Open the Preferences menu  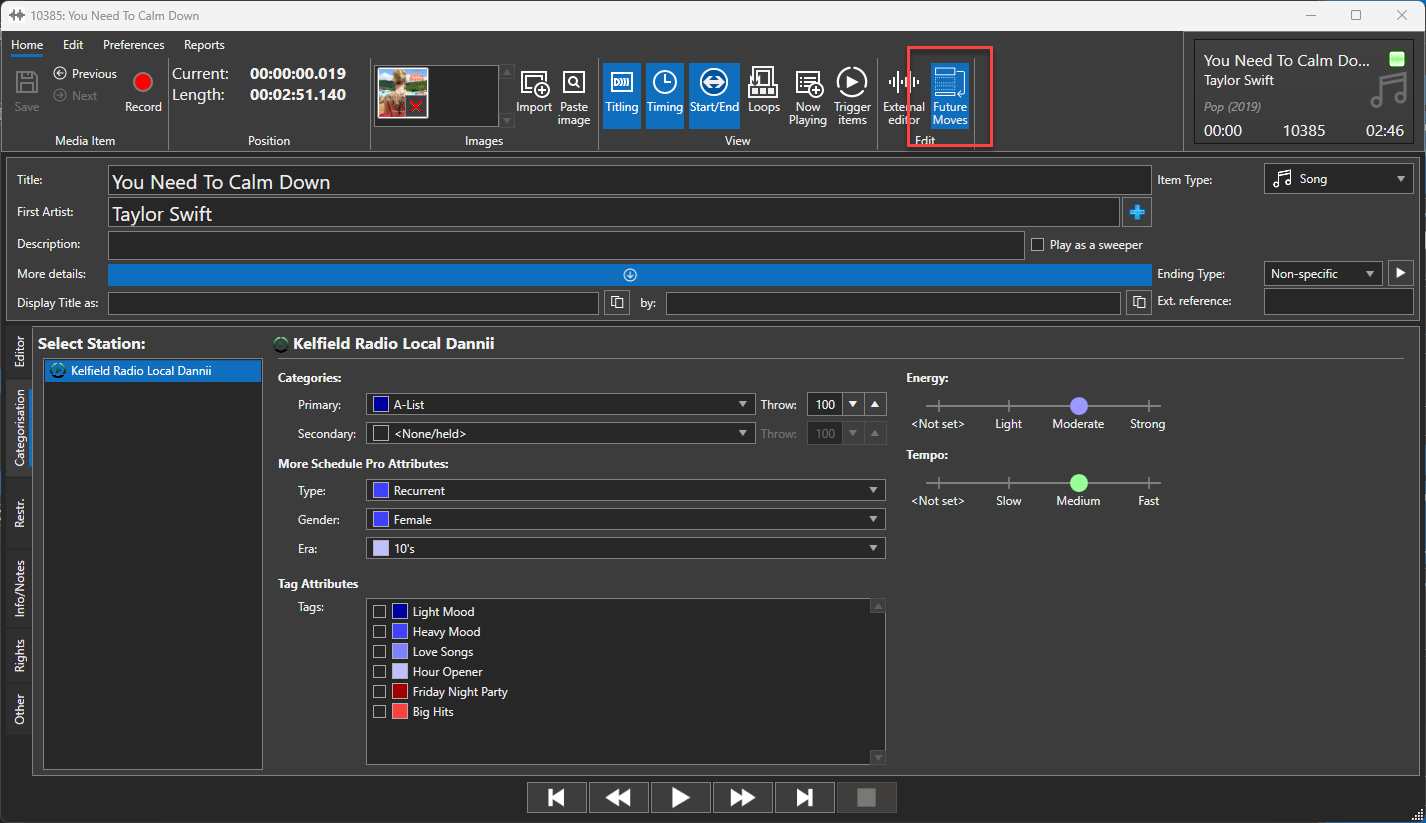133,45
